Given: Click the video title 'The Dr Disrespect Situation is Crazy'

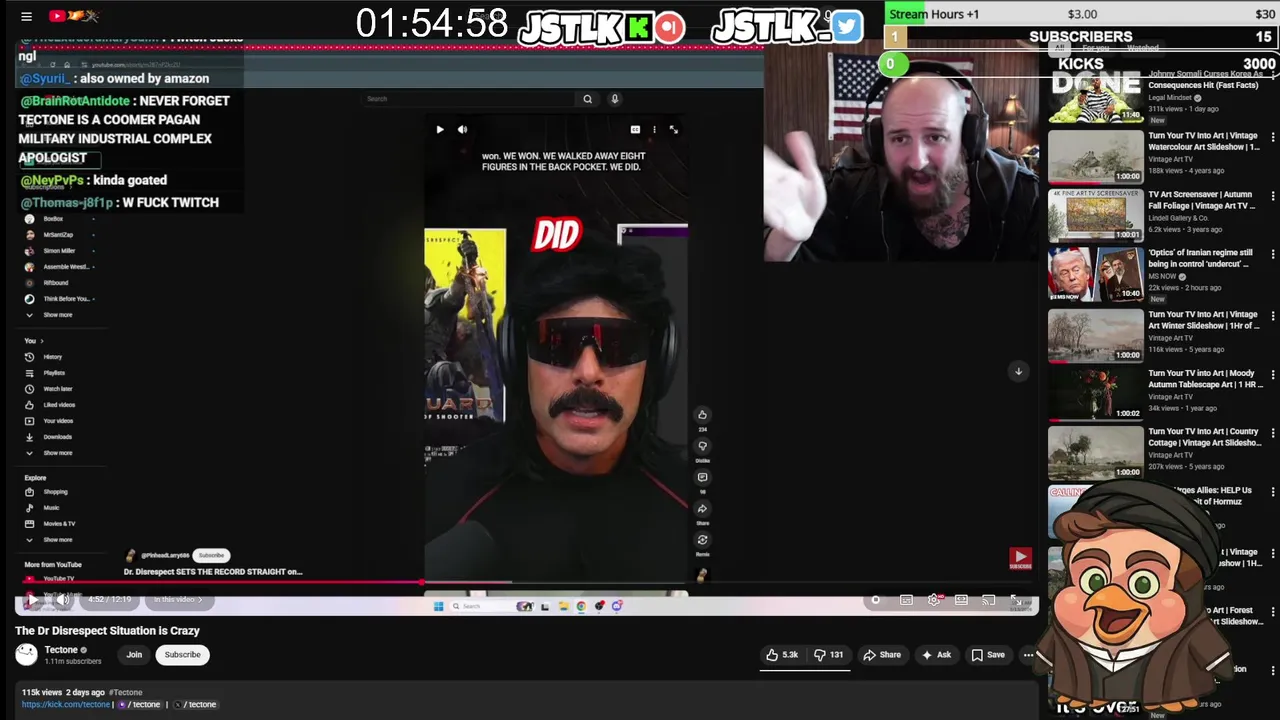Looking at the screenshot, I should [x=107, y=631].
